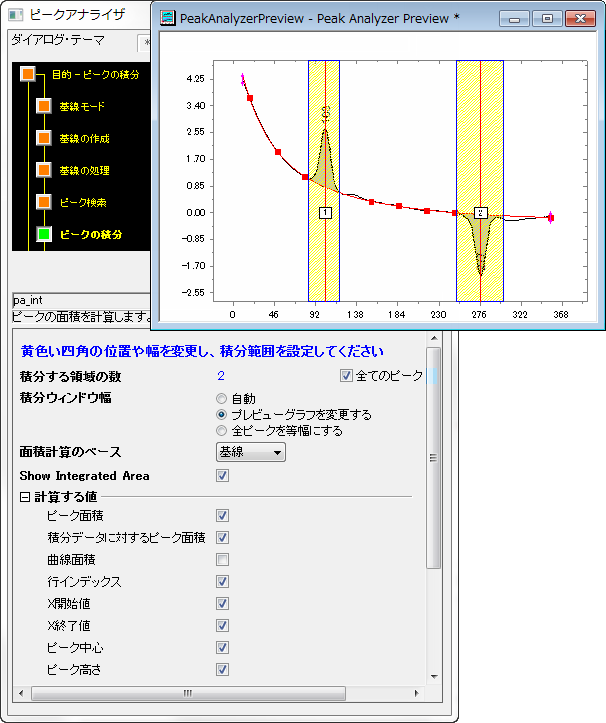Select peak label 2 in the preview
Viewport: 606px width, 723px height.
point(481,213)
